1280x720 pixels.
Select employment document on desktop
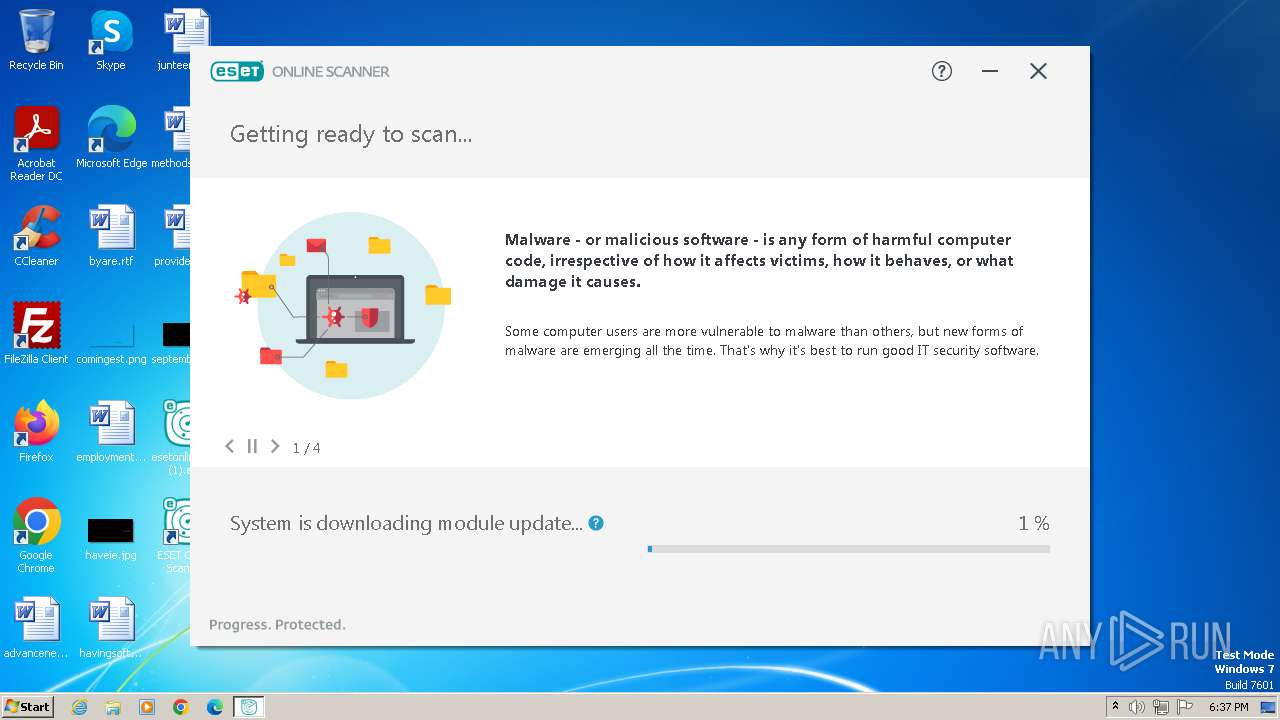(111, 432)
